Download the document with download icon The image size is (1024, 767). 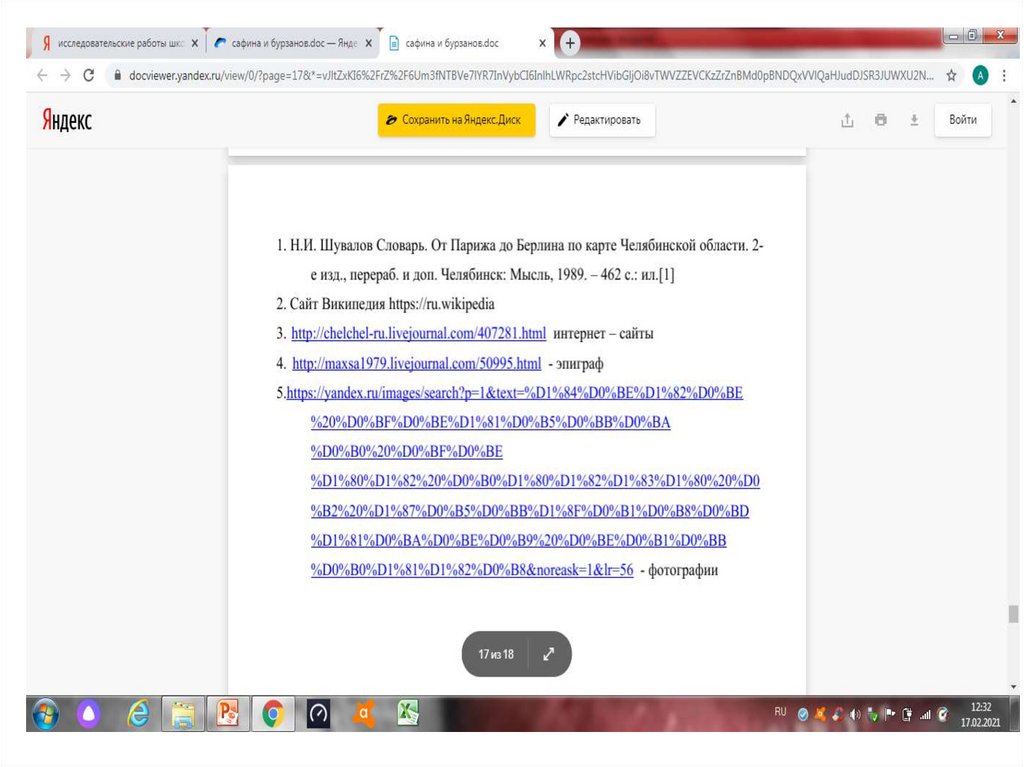(914, 120)
